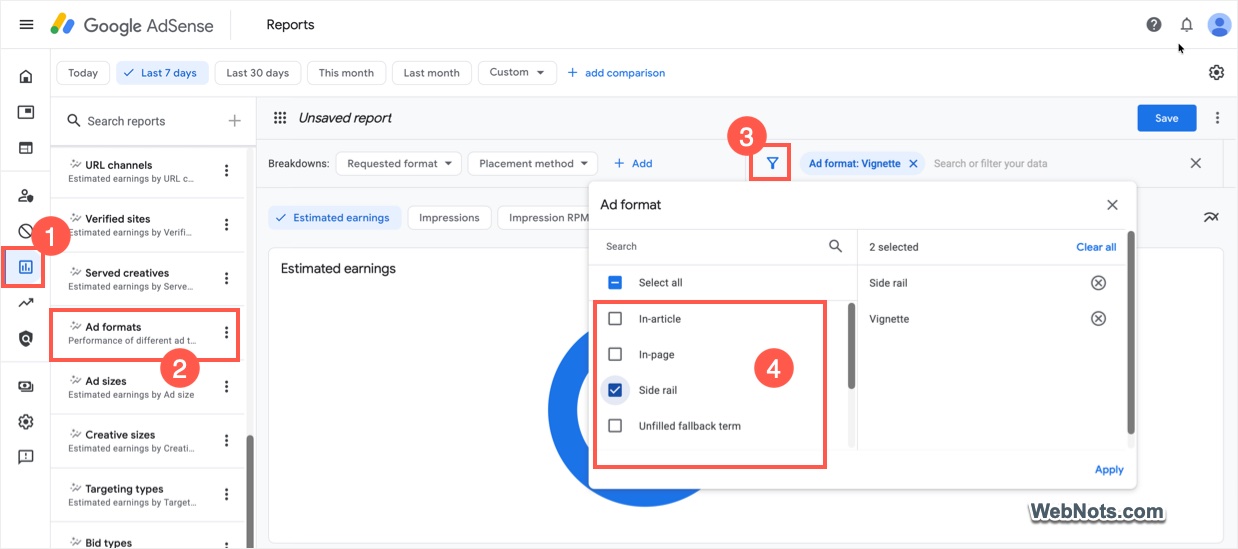Click the Save button
The height and width of the screenshot is (549, 1238).
(1167, 118)
